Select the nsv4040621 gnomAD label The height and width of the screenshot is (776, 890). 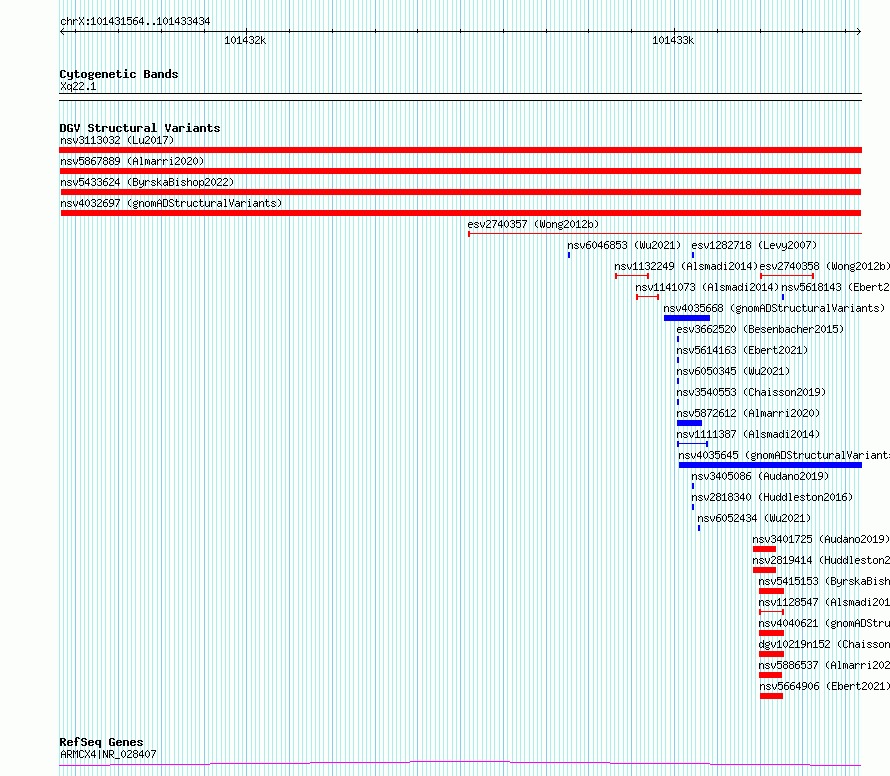[824, 623]
